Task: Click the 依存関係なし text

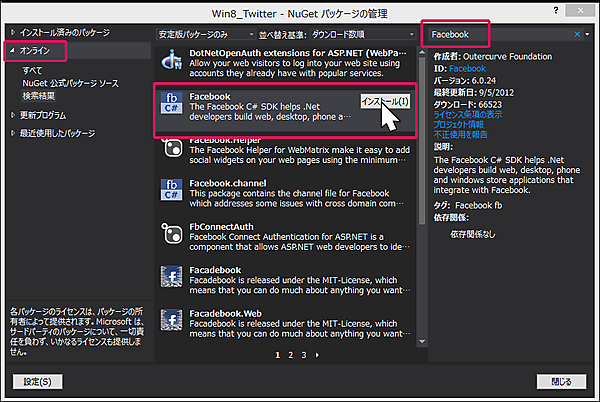Action: point(473,234)
